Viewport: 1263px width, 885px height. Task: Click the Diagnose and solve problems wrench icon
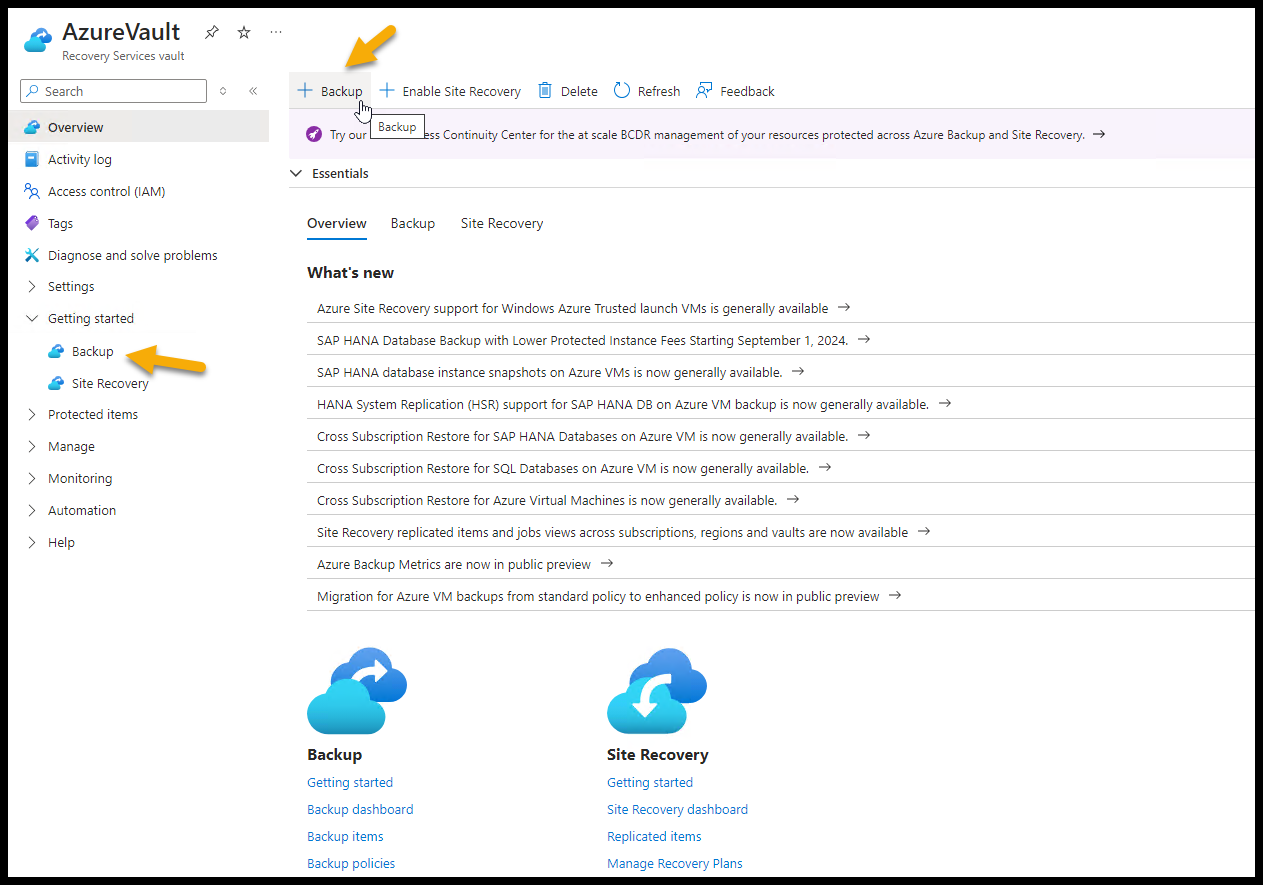point(32,255)
